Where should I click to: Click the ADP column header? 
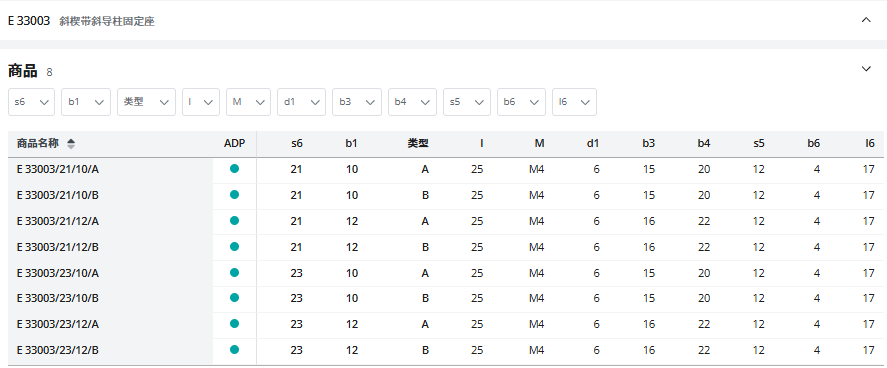235,144
